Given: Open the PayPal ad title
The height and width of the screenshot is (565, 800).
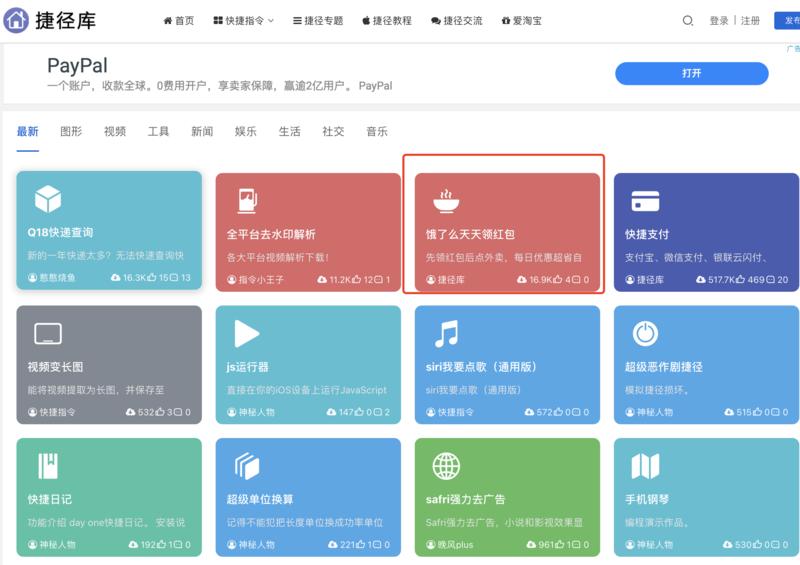Looking at the screenshot, I should 77,65.
